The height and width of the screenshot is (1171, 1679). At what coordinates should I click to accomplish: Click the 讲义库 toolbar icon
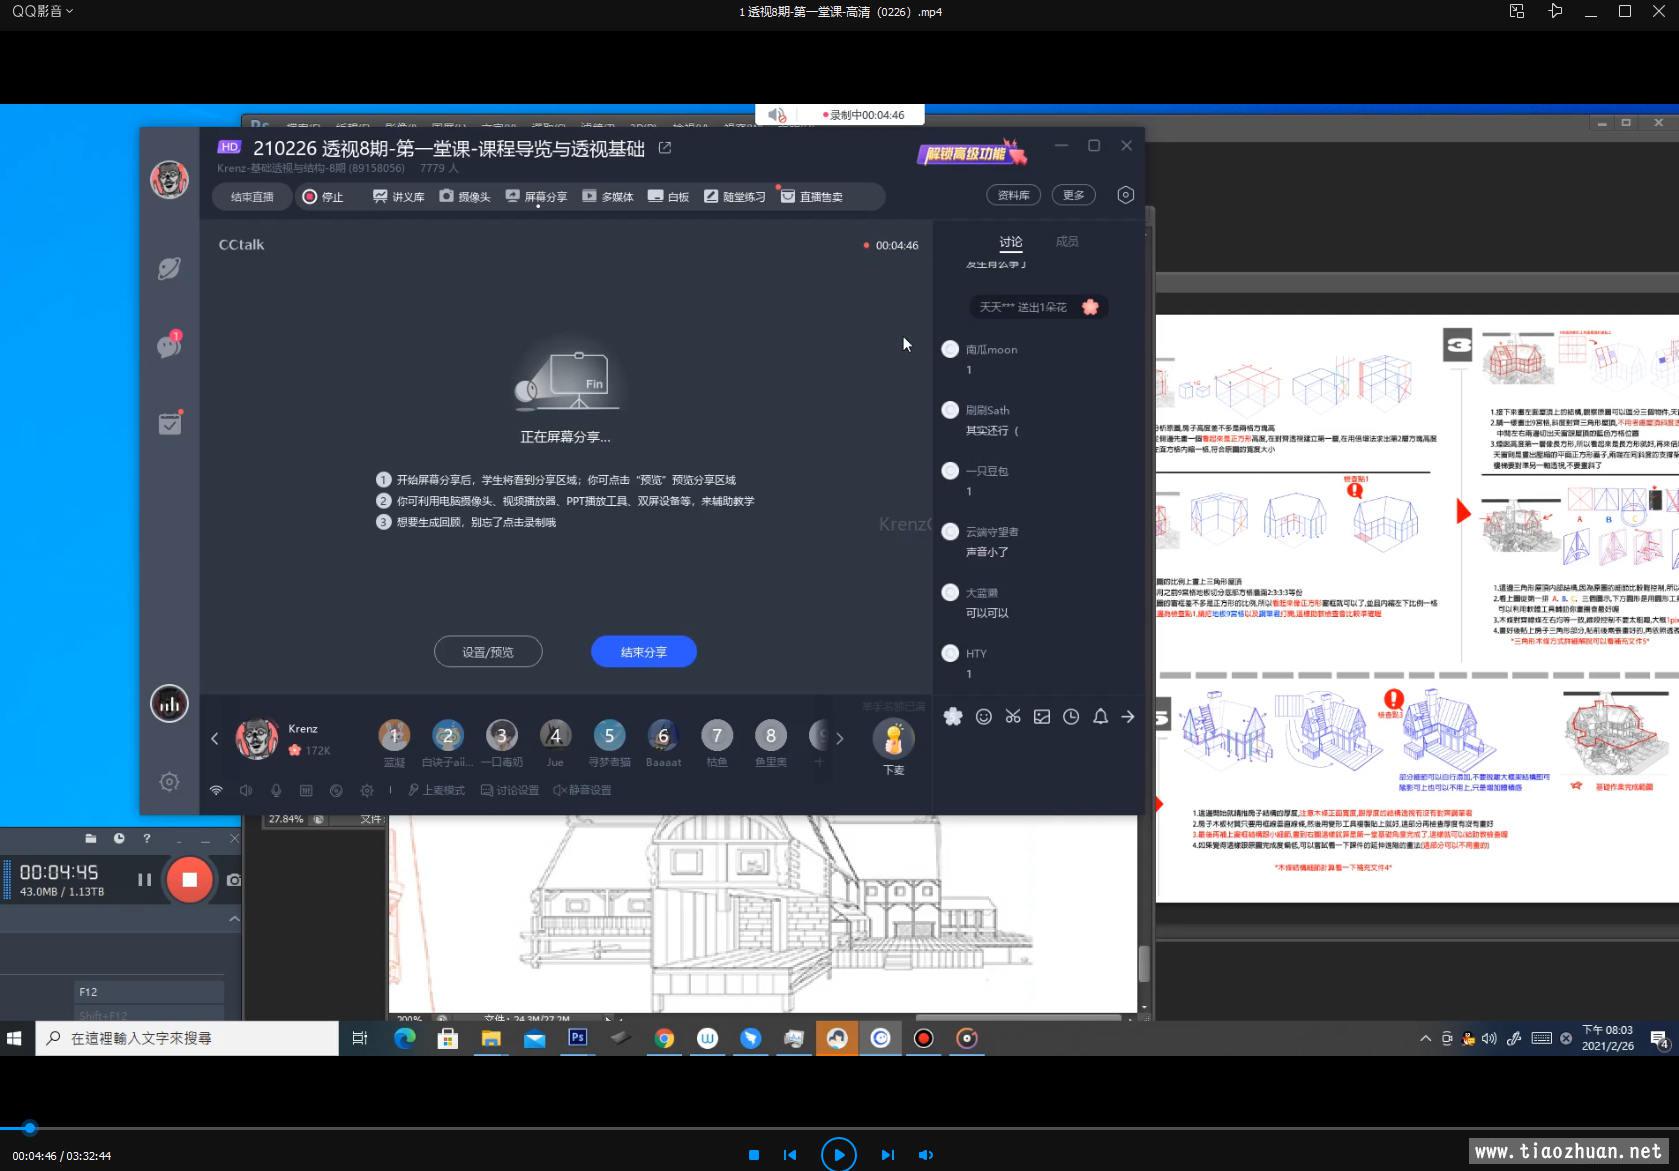pyautogui.click(x=398, y=197)
